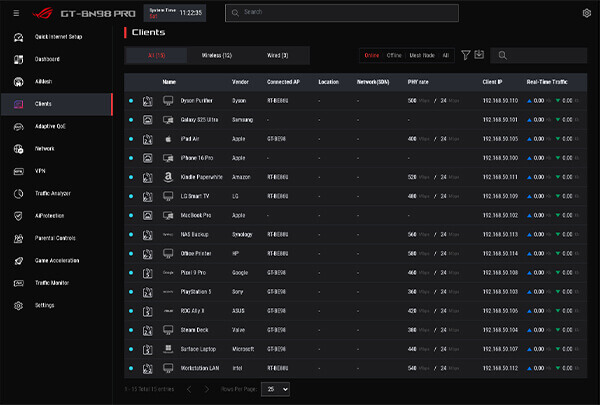Click the VPN sidebar icon
Viewport: 600px width, 405px height.
(x=18, y=171)
